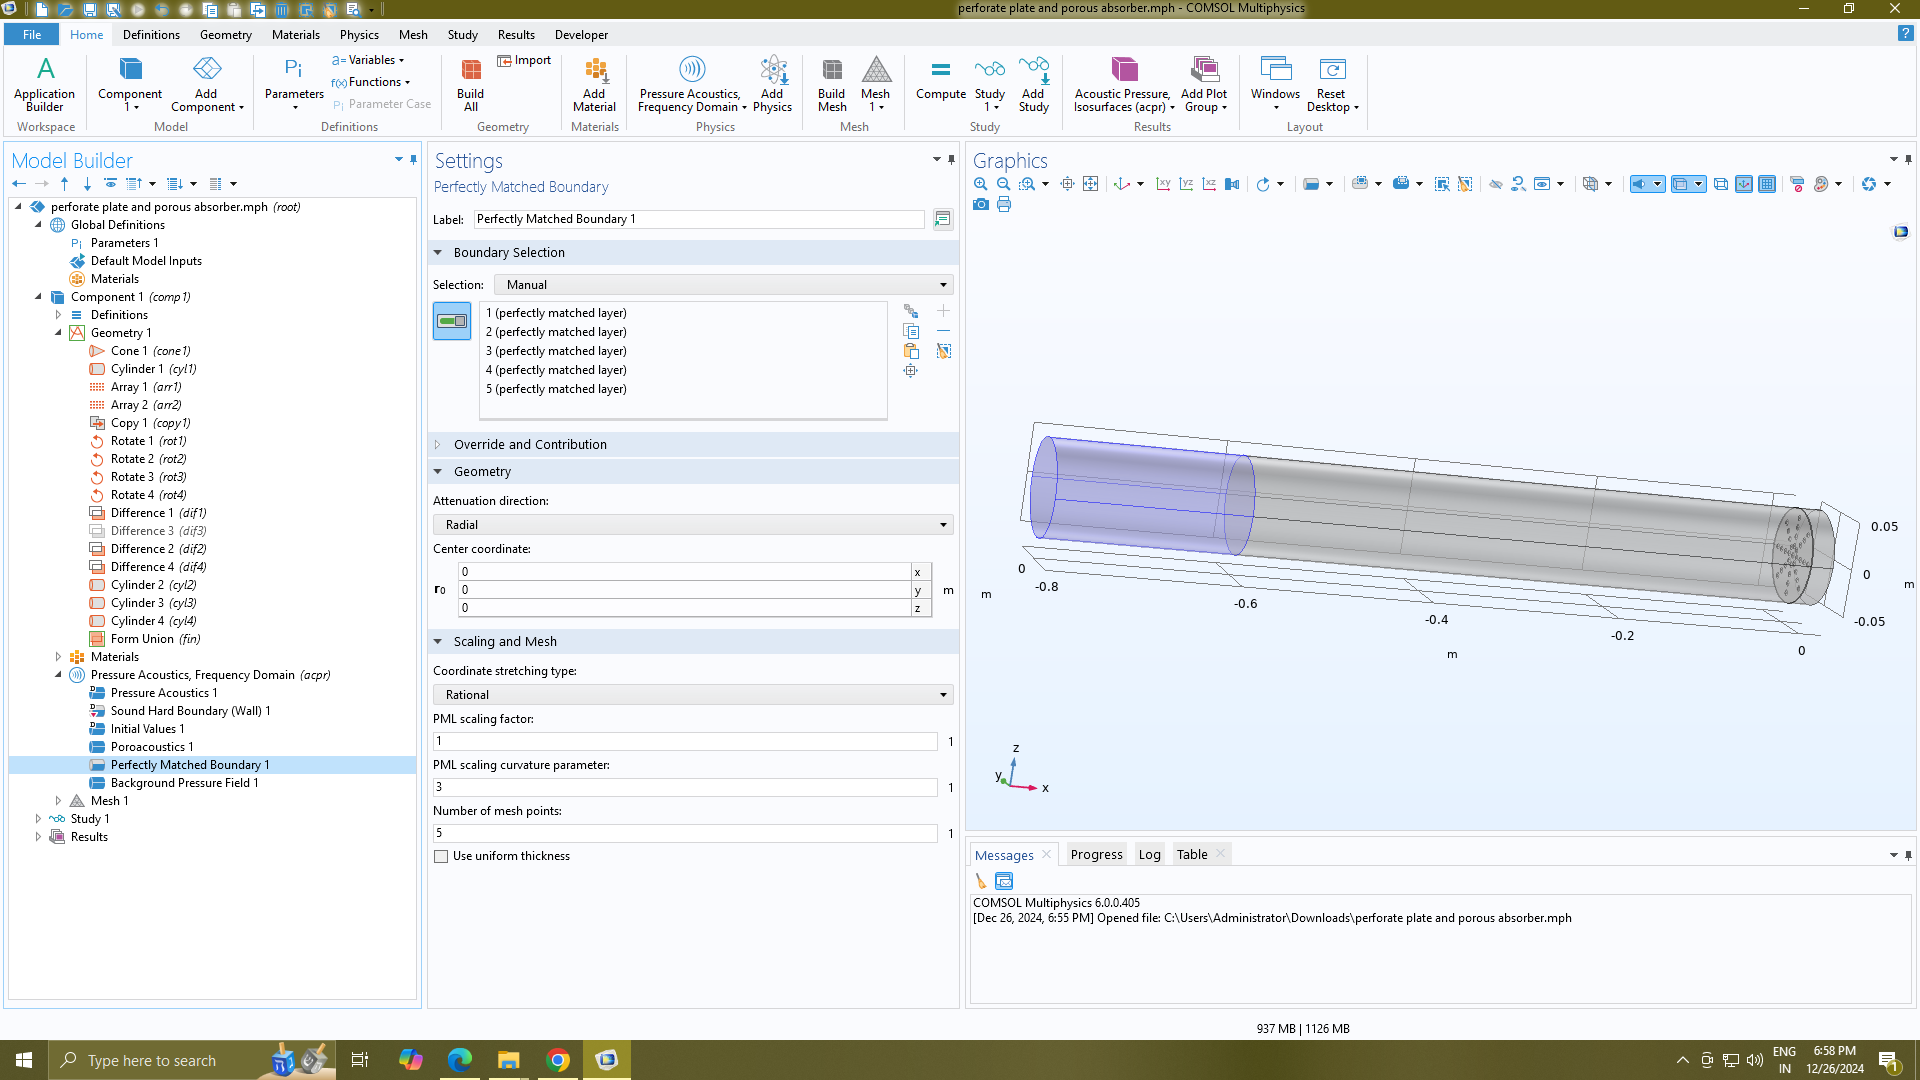The height and width of the screenshot is (1080, 1920).
Task: Toggle the grid display button
Action: 1767,184
